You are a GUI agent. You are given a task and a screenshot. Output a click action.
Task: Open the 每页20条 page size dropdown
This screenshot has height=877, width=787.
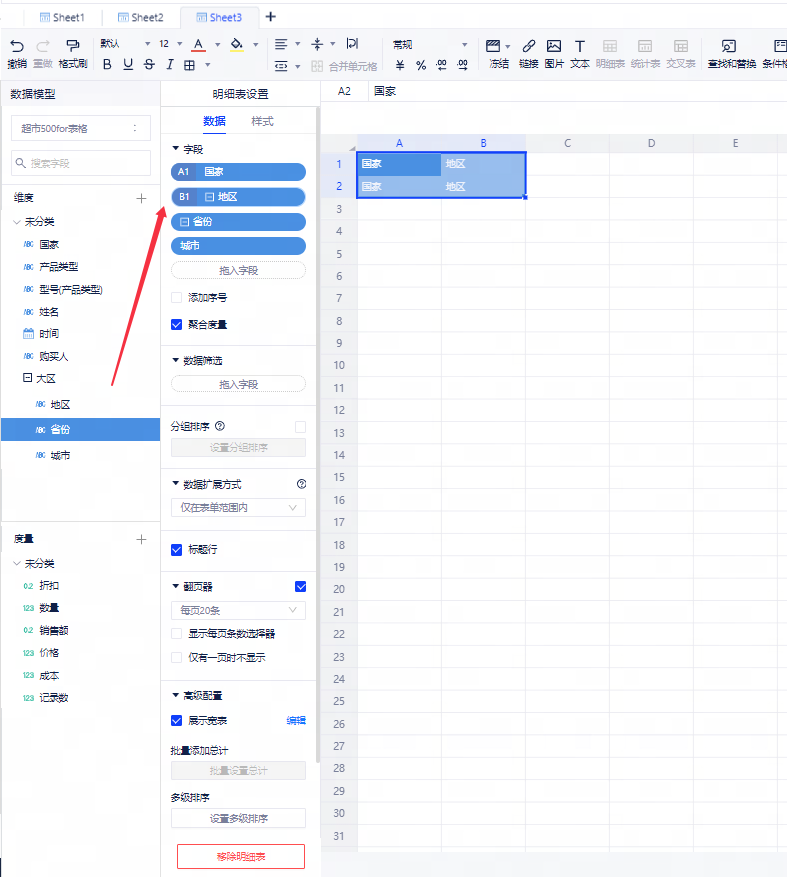coord(238,610)
